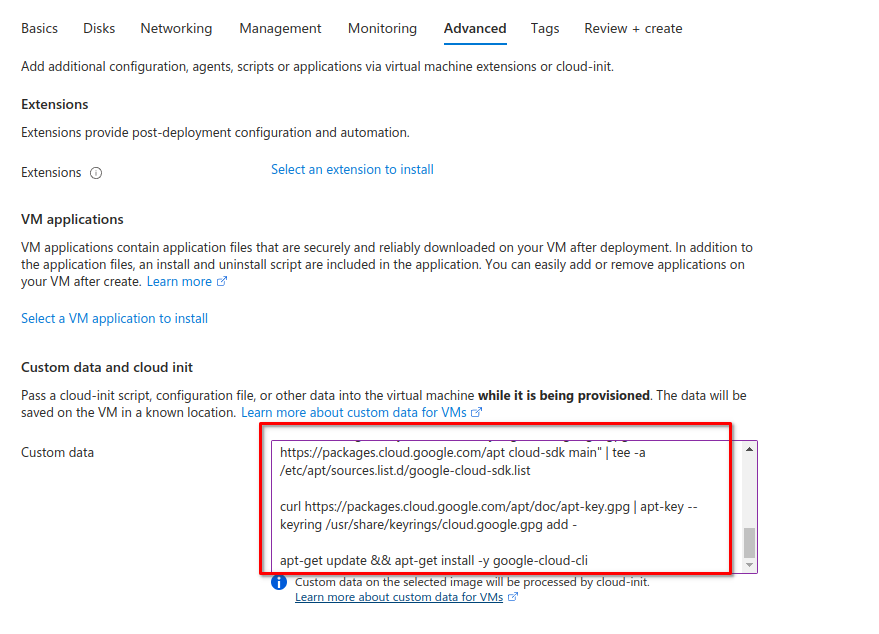Select the Management tab
Viewport: 879px width, 634px height.
pos(280,29)
